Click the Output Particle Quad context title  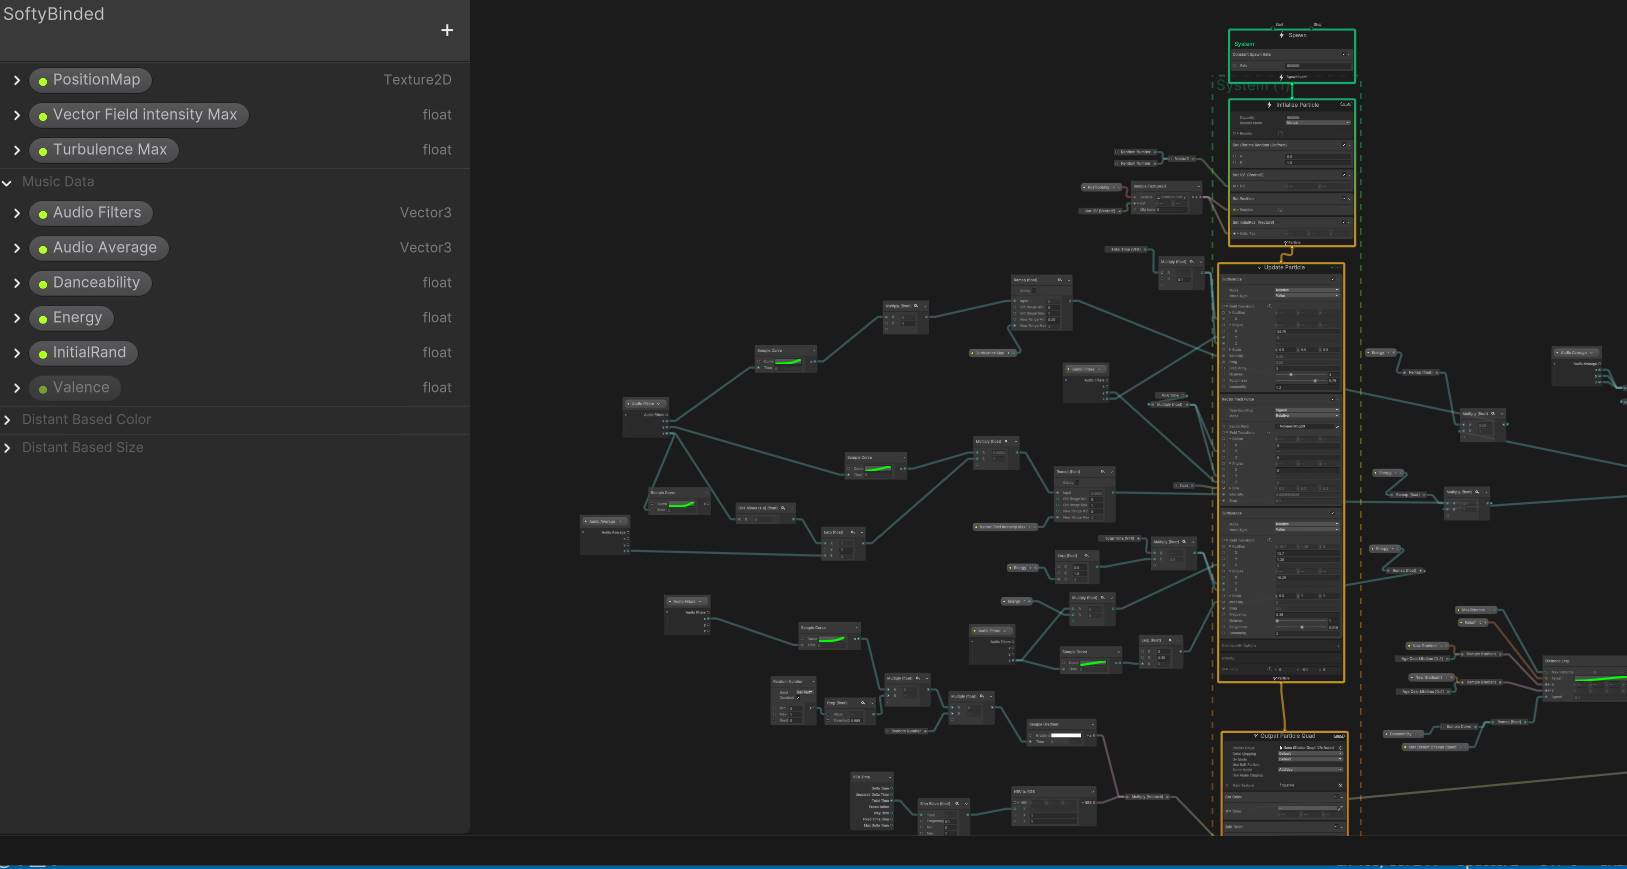tap(1287, 736)
